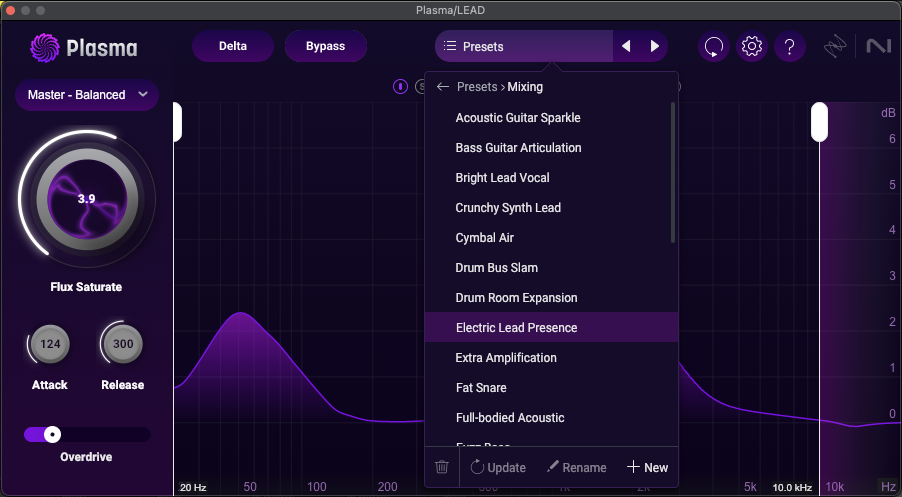Click the Overdrive slider handle

click(52, 434)
